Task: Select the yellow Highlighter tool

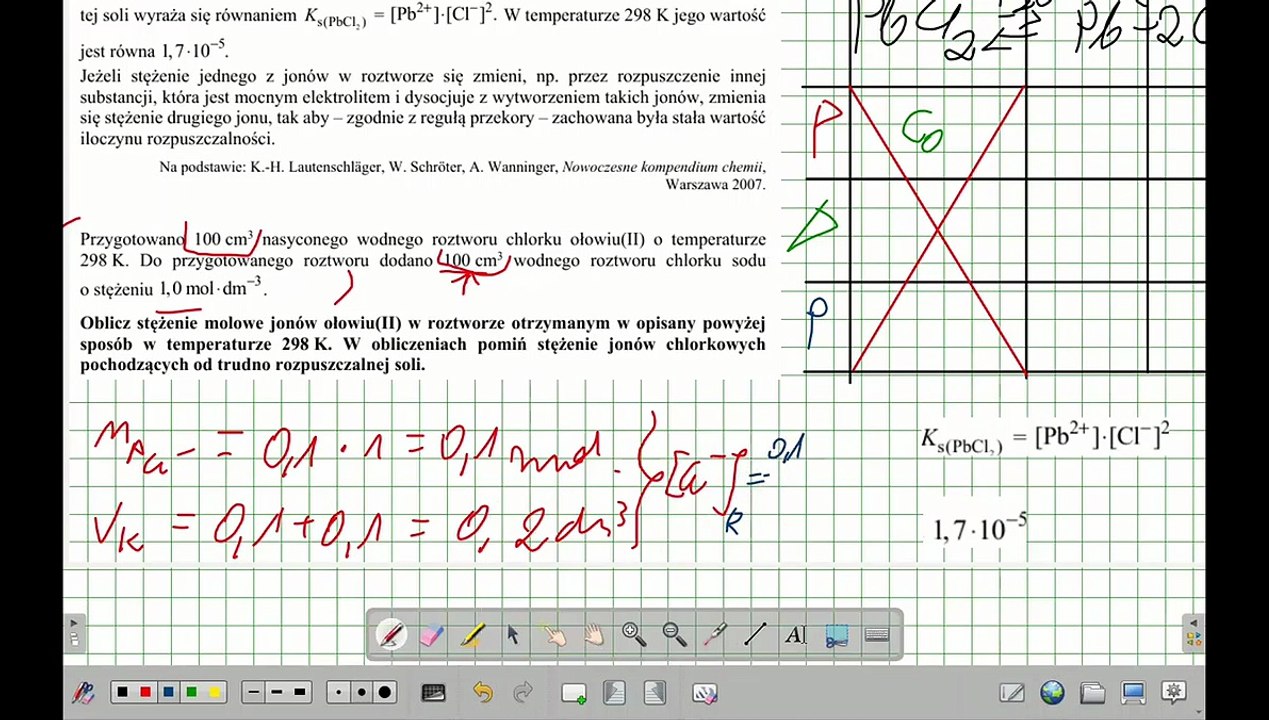Action: point(472,635)
